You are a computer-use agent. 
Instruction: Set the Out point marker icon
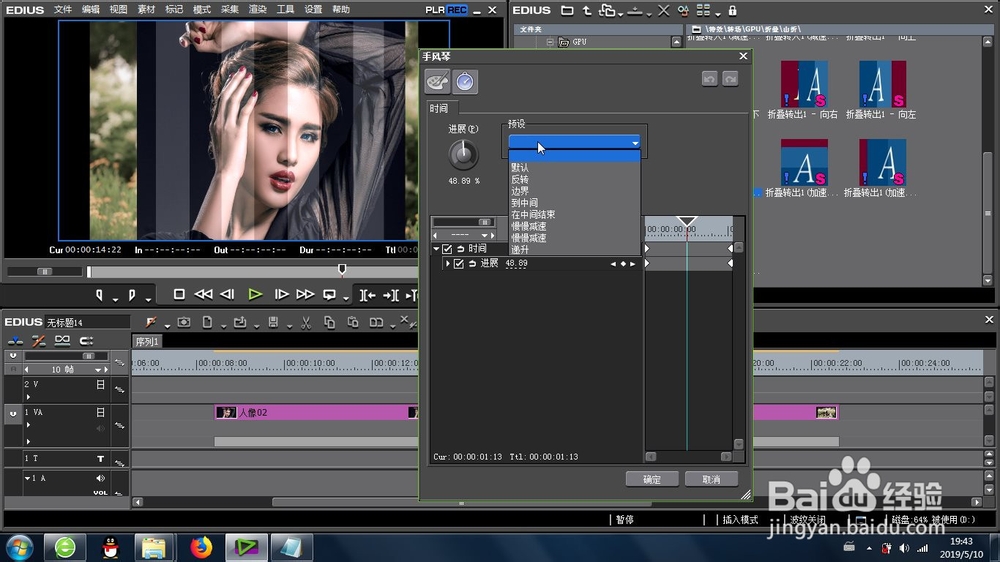coord(132,295)
